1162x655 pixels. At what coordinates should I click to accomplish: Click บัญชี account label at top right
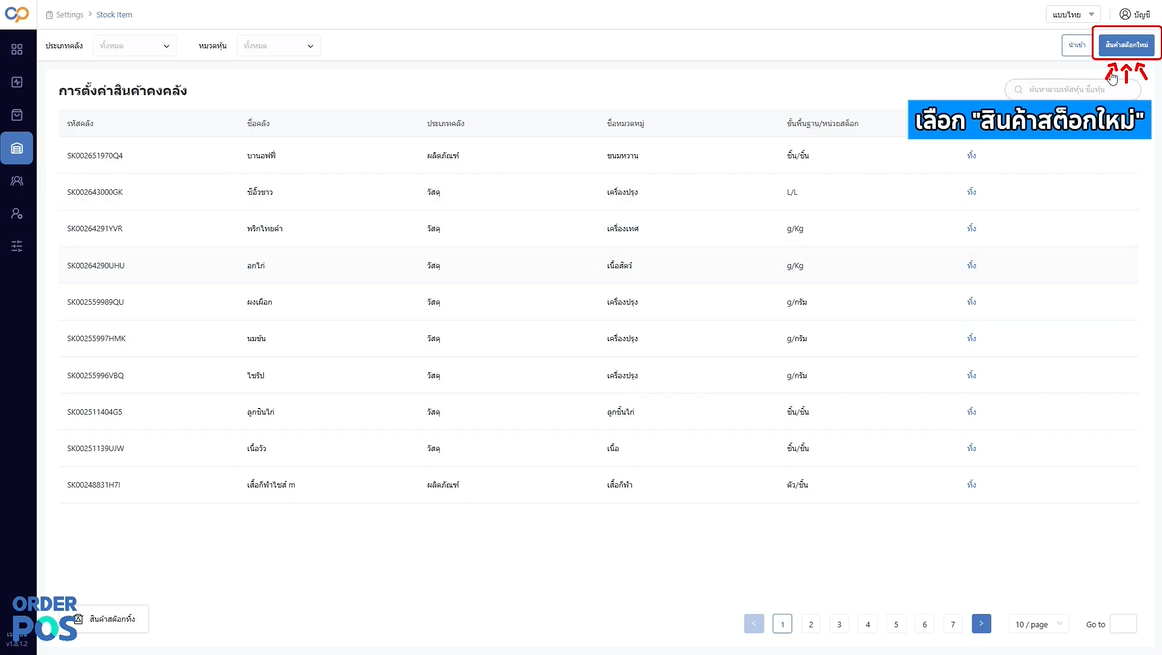click(1142, 15)
